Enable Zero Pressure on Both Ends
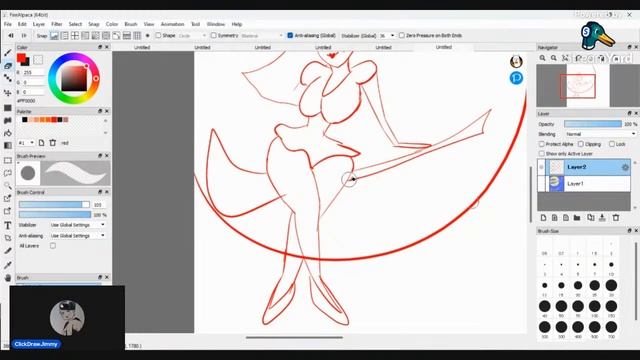Screen dimensions: 640x360 [x=402, y=36]
